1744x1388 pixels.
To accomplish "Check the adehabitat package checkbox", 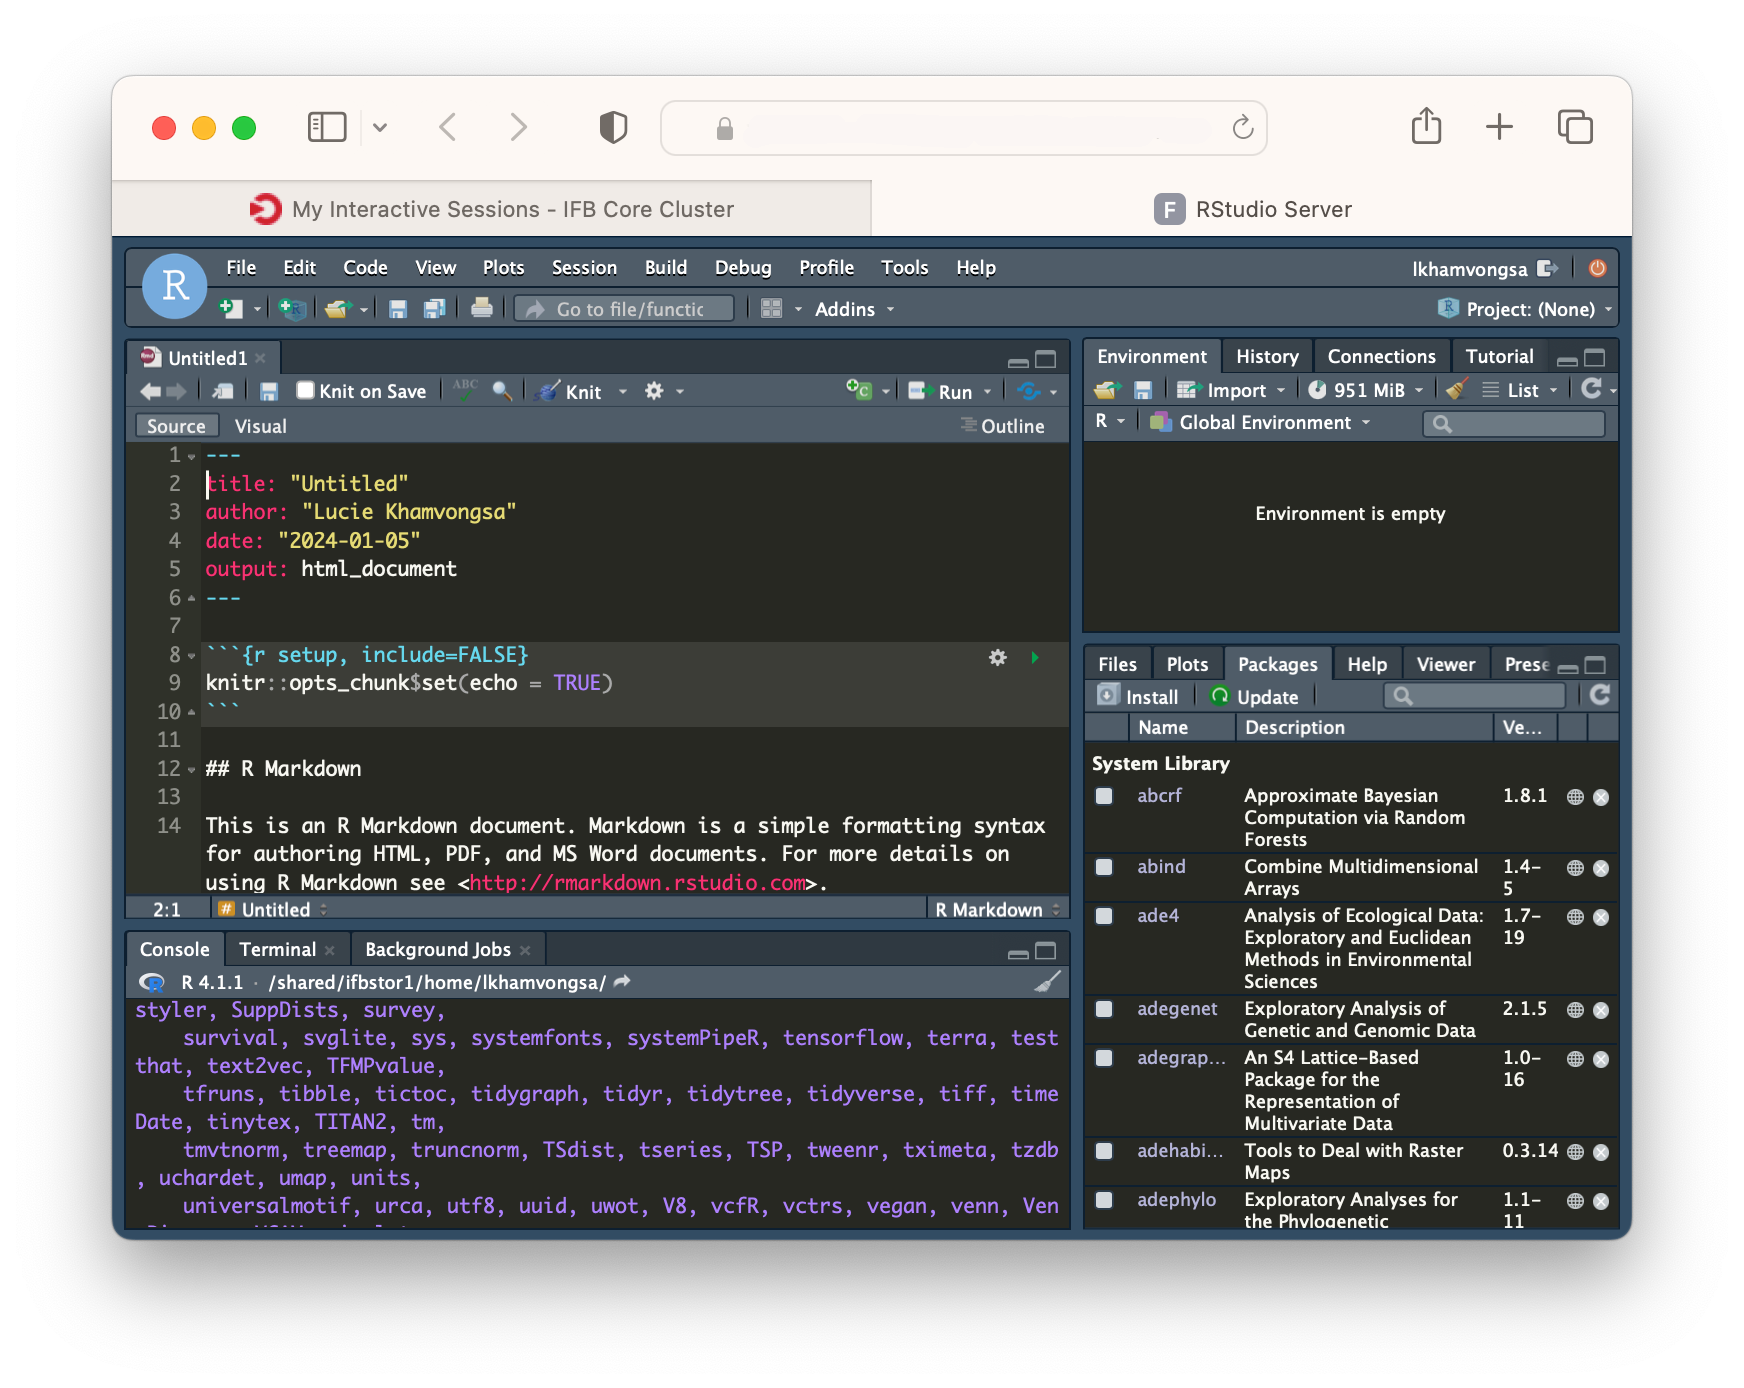I will click(1104, 1151).
